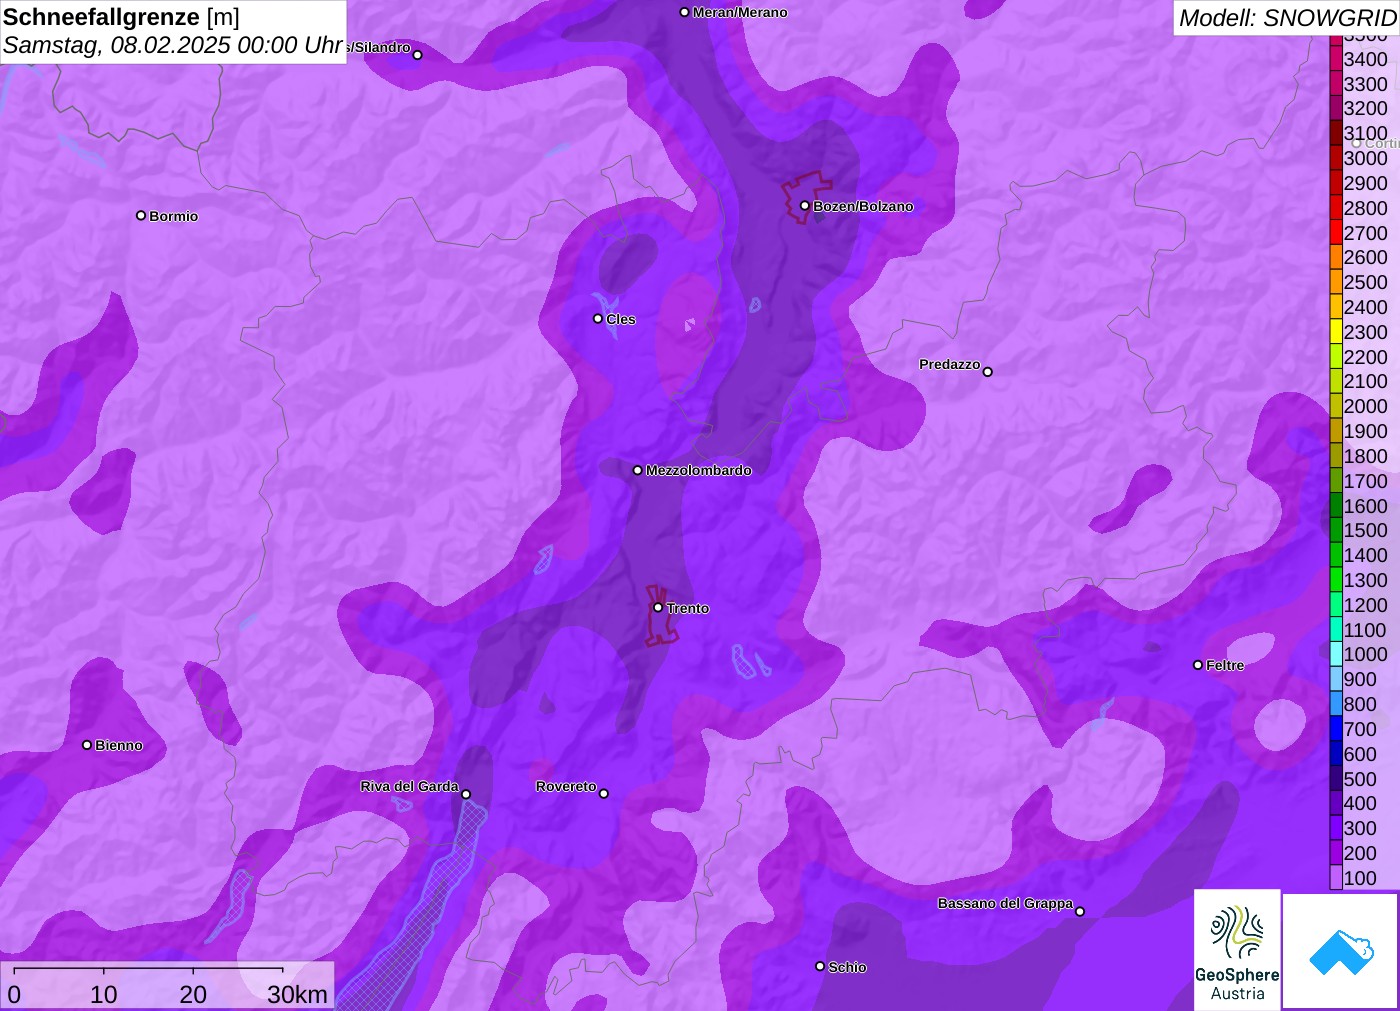Click the Bassano del Grappa marker dot
The width and height of the screenshot is (1400, 1011).
point(1080,911)
